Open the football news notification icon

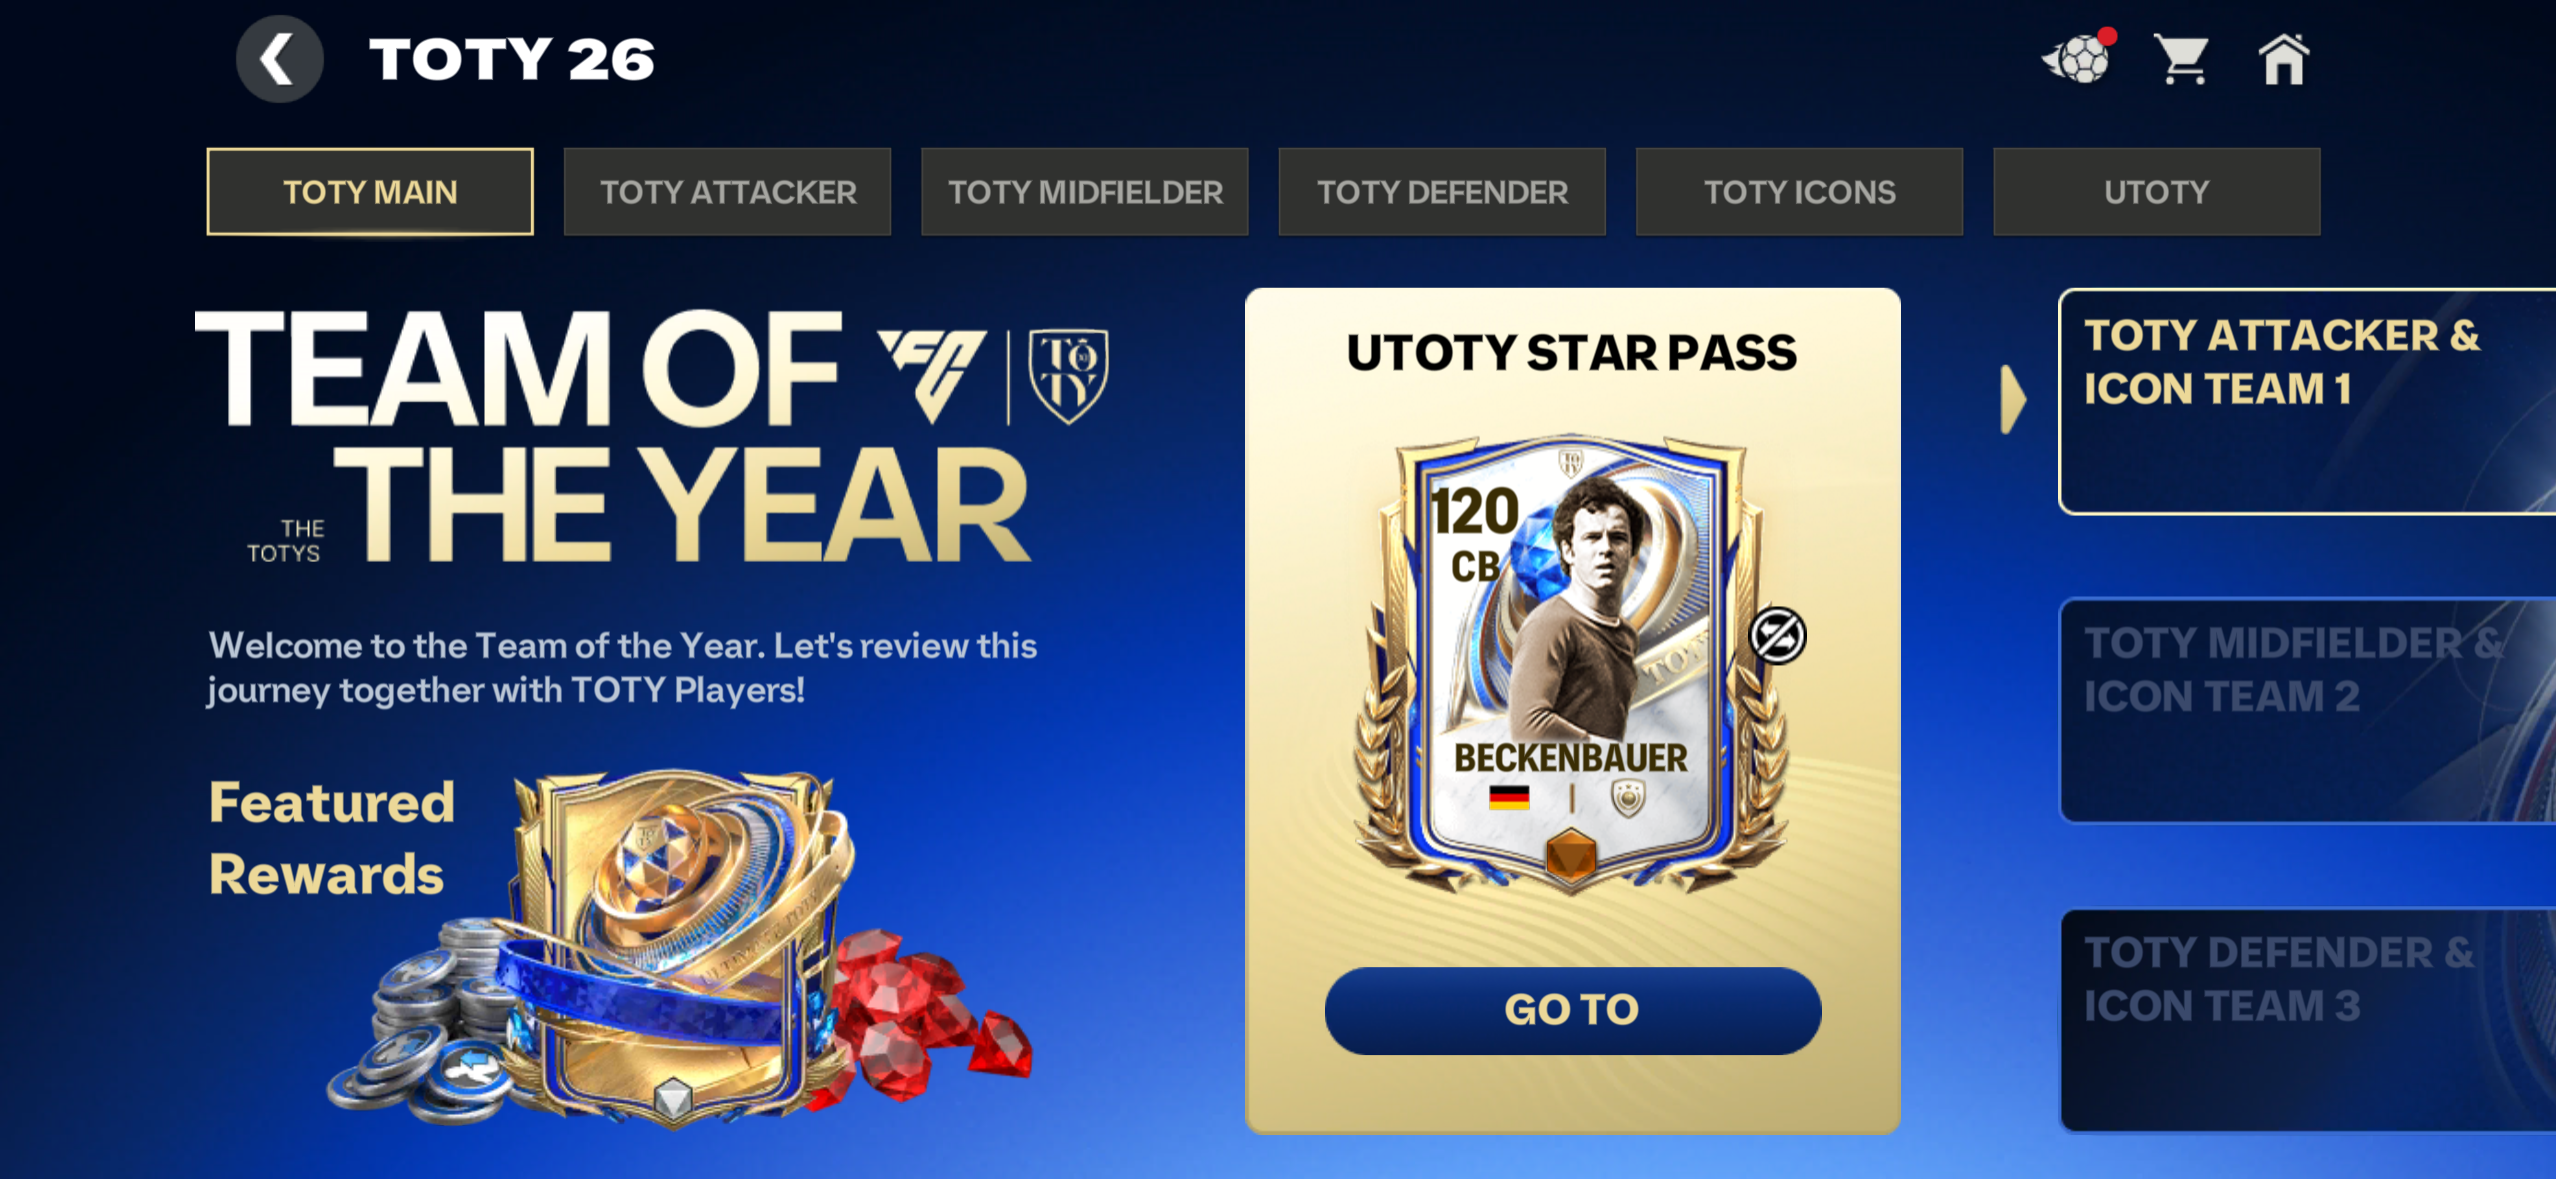point(2080,58)
